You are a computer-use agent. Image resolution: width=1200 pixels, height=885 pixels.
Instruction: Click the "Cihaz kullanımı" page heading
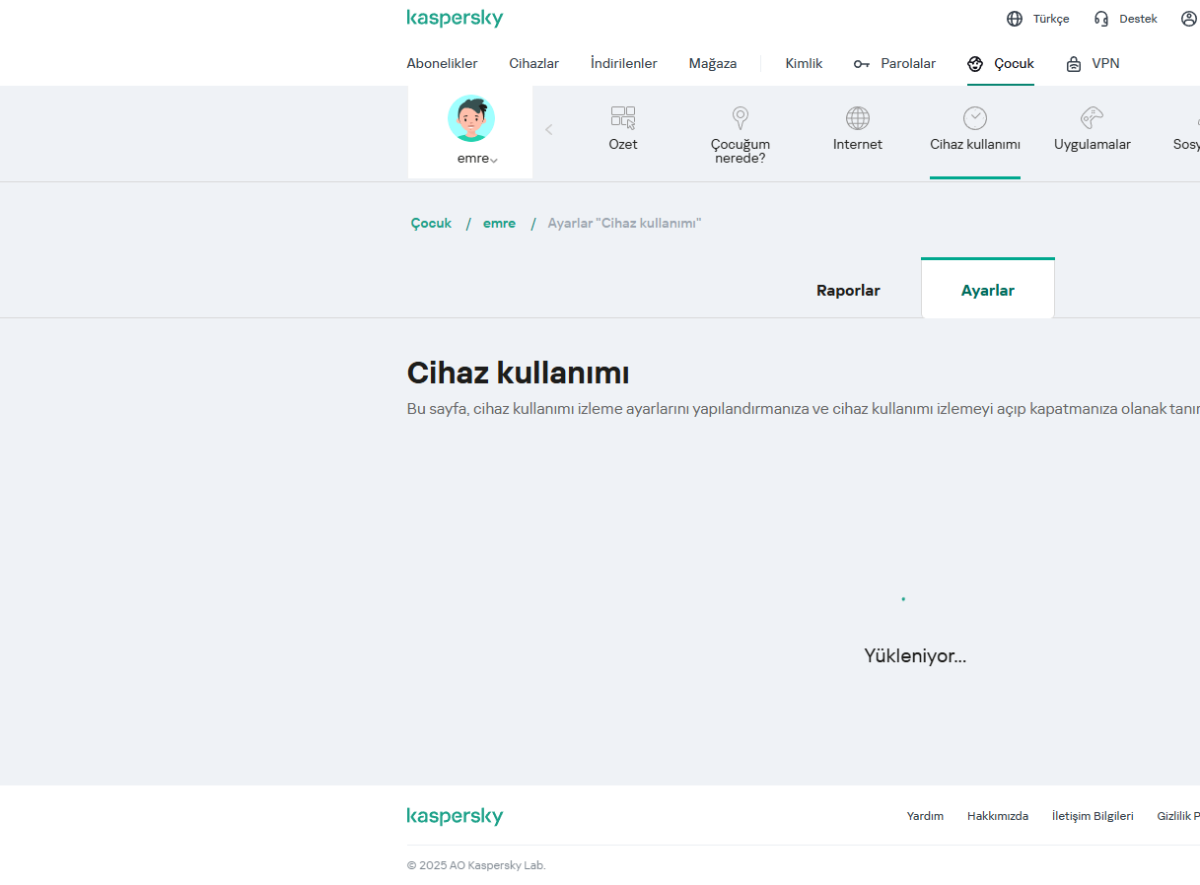point(518,373)
